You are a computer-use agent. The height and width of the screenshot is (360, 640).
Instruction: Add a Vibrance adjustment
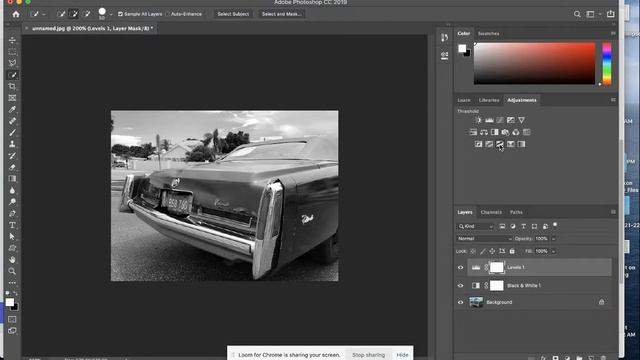click(521, 120)
